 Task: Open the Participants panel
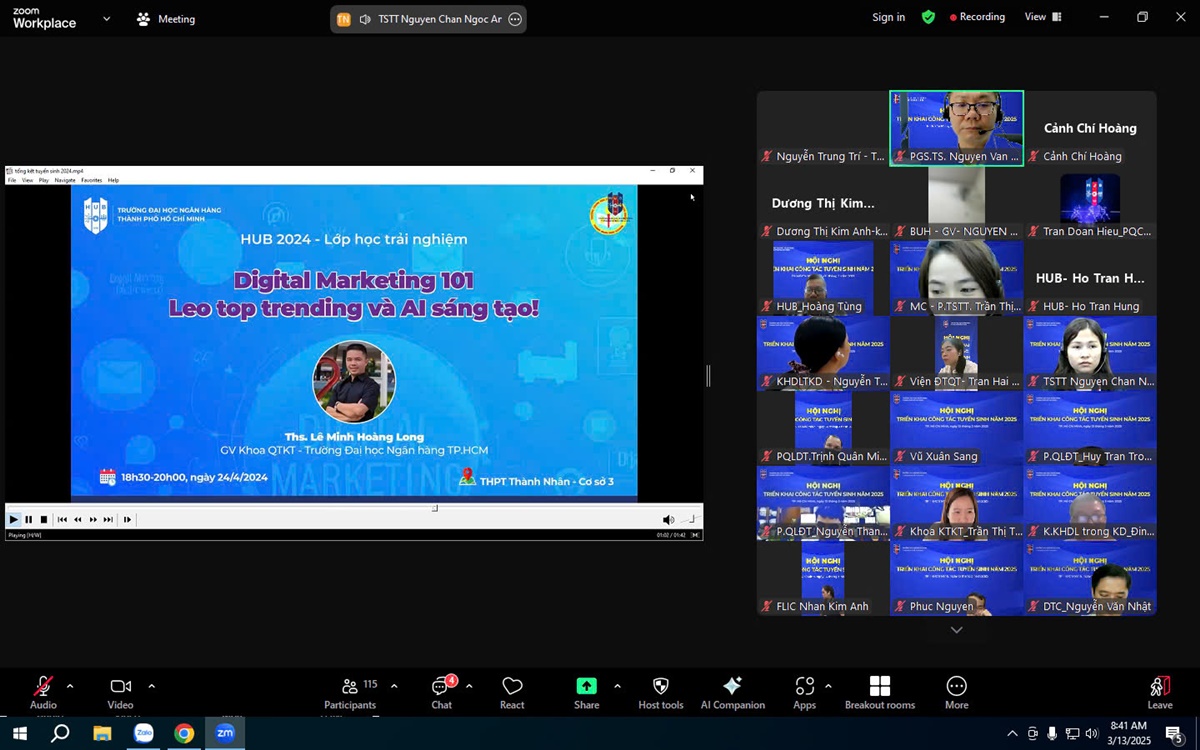point(350,692)
